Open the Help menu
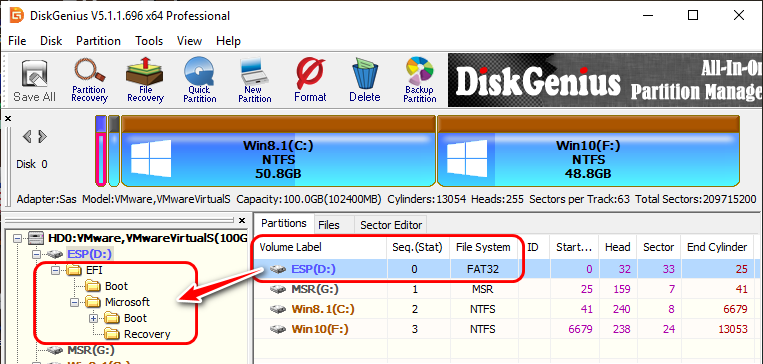Viewport: 763px width, 364px height. (x=228, y=41)
